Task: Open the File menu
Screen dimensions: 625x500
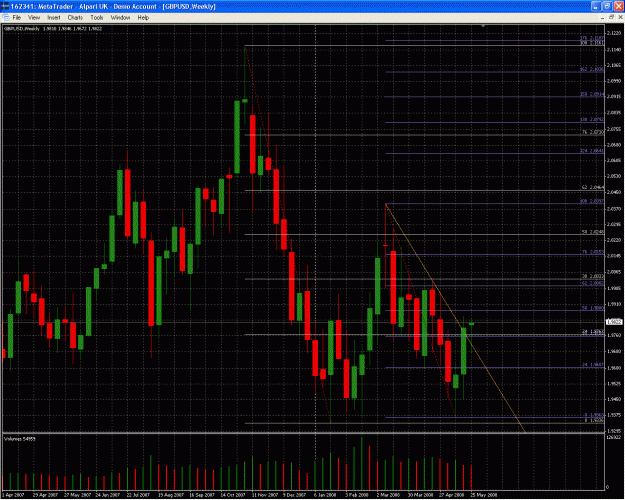Action: click(x=17, y=18)
